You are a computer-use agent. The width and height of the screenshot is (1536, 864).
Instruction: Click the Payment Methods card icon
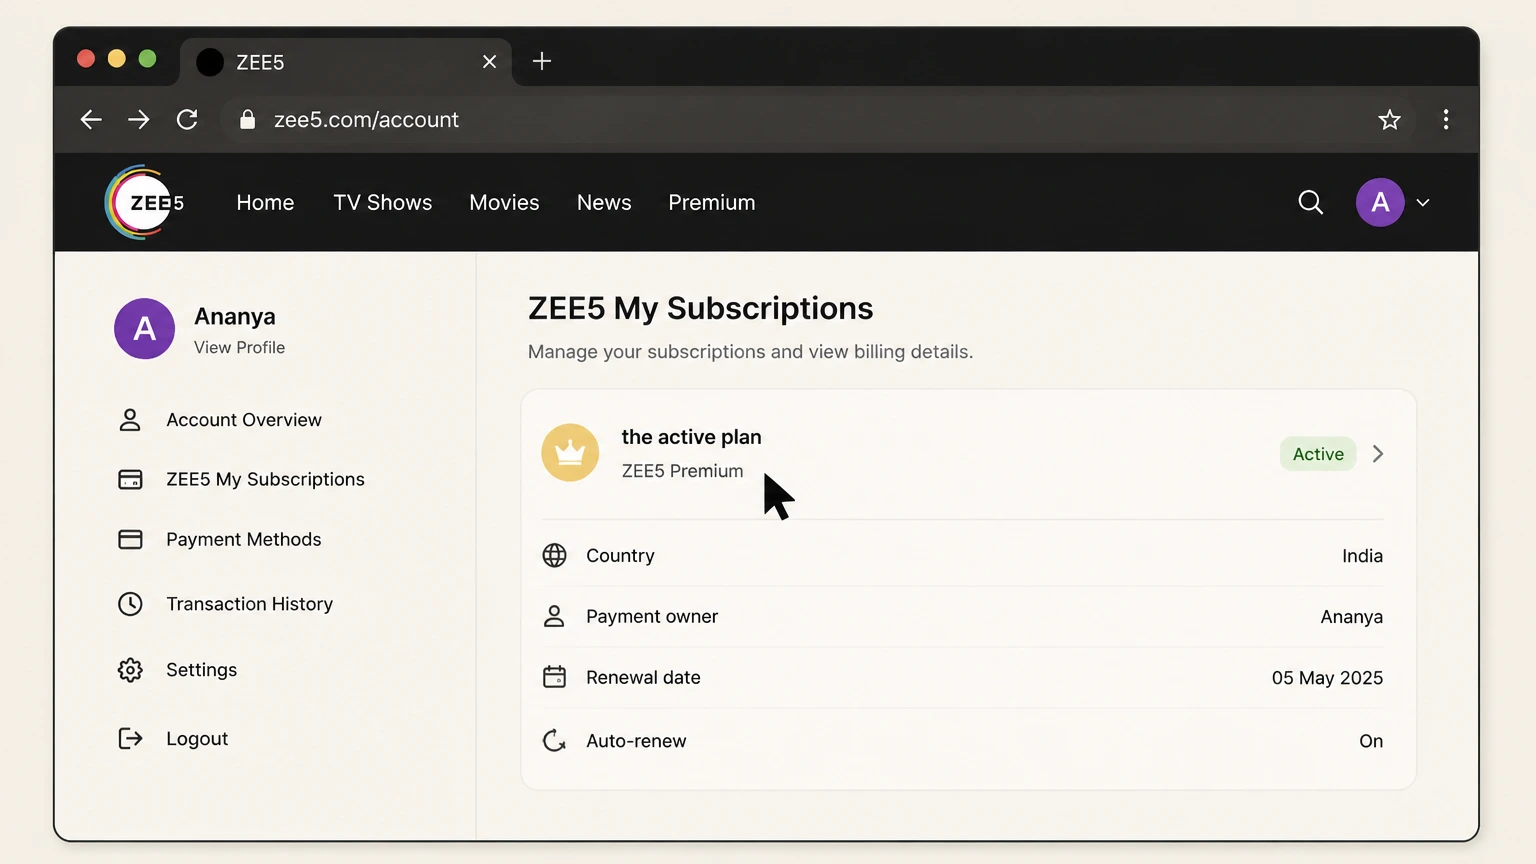pyautogui.click(x=130, y=539)
